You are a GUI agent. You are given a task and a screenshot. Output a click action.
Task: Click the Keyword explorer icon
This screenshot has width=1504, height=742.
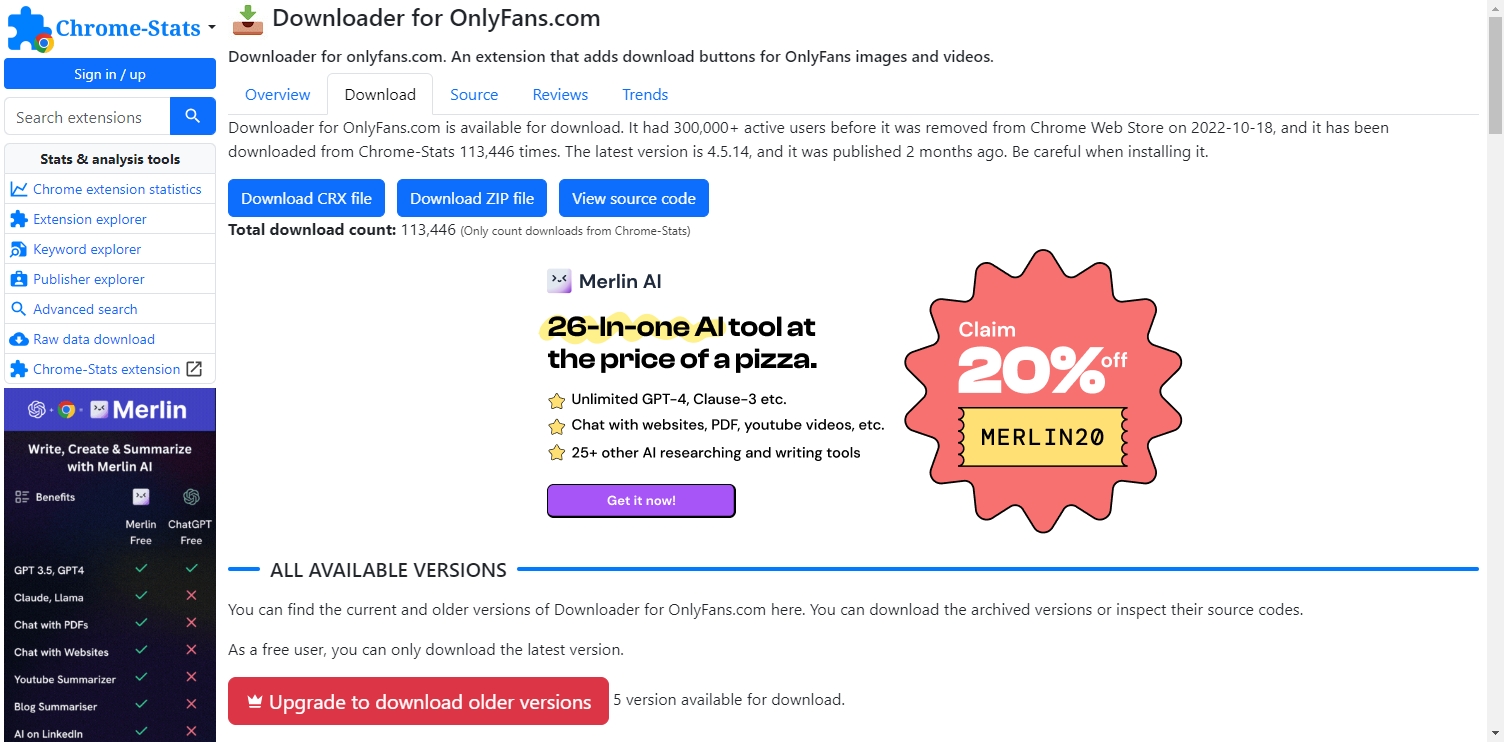coord(18,249)
